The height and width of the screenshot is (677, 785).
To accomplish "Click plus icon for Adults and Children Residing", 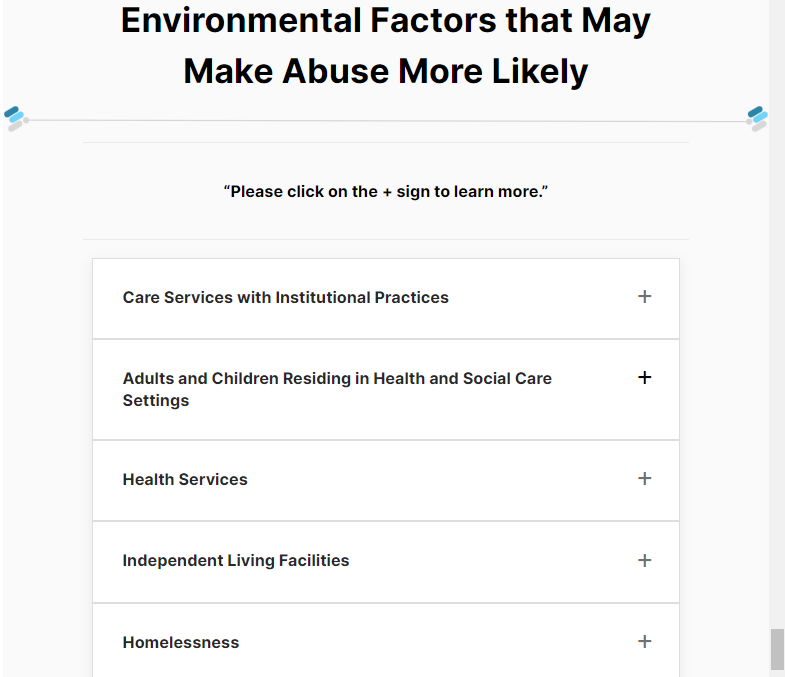I will pyautogui.click(x=644, y=378).
